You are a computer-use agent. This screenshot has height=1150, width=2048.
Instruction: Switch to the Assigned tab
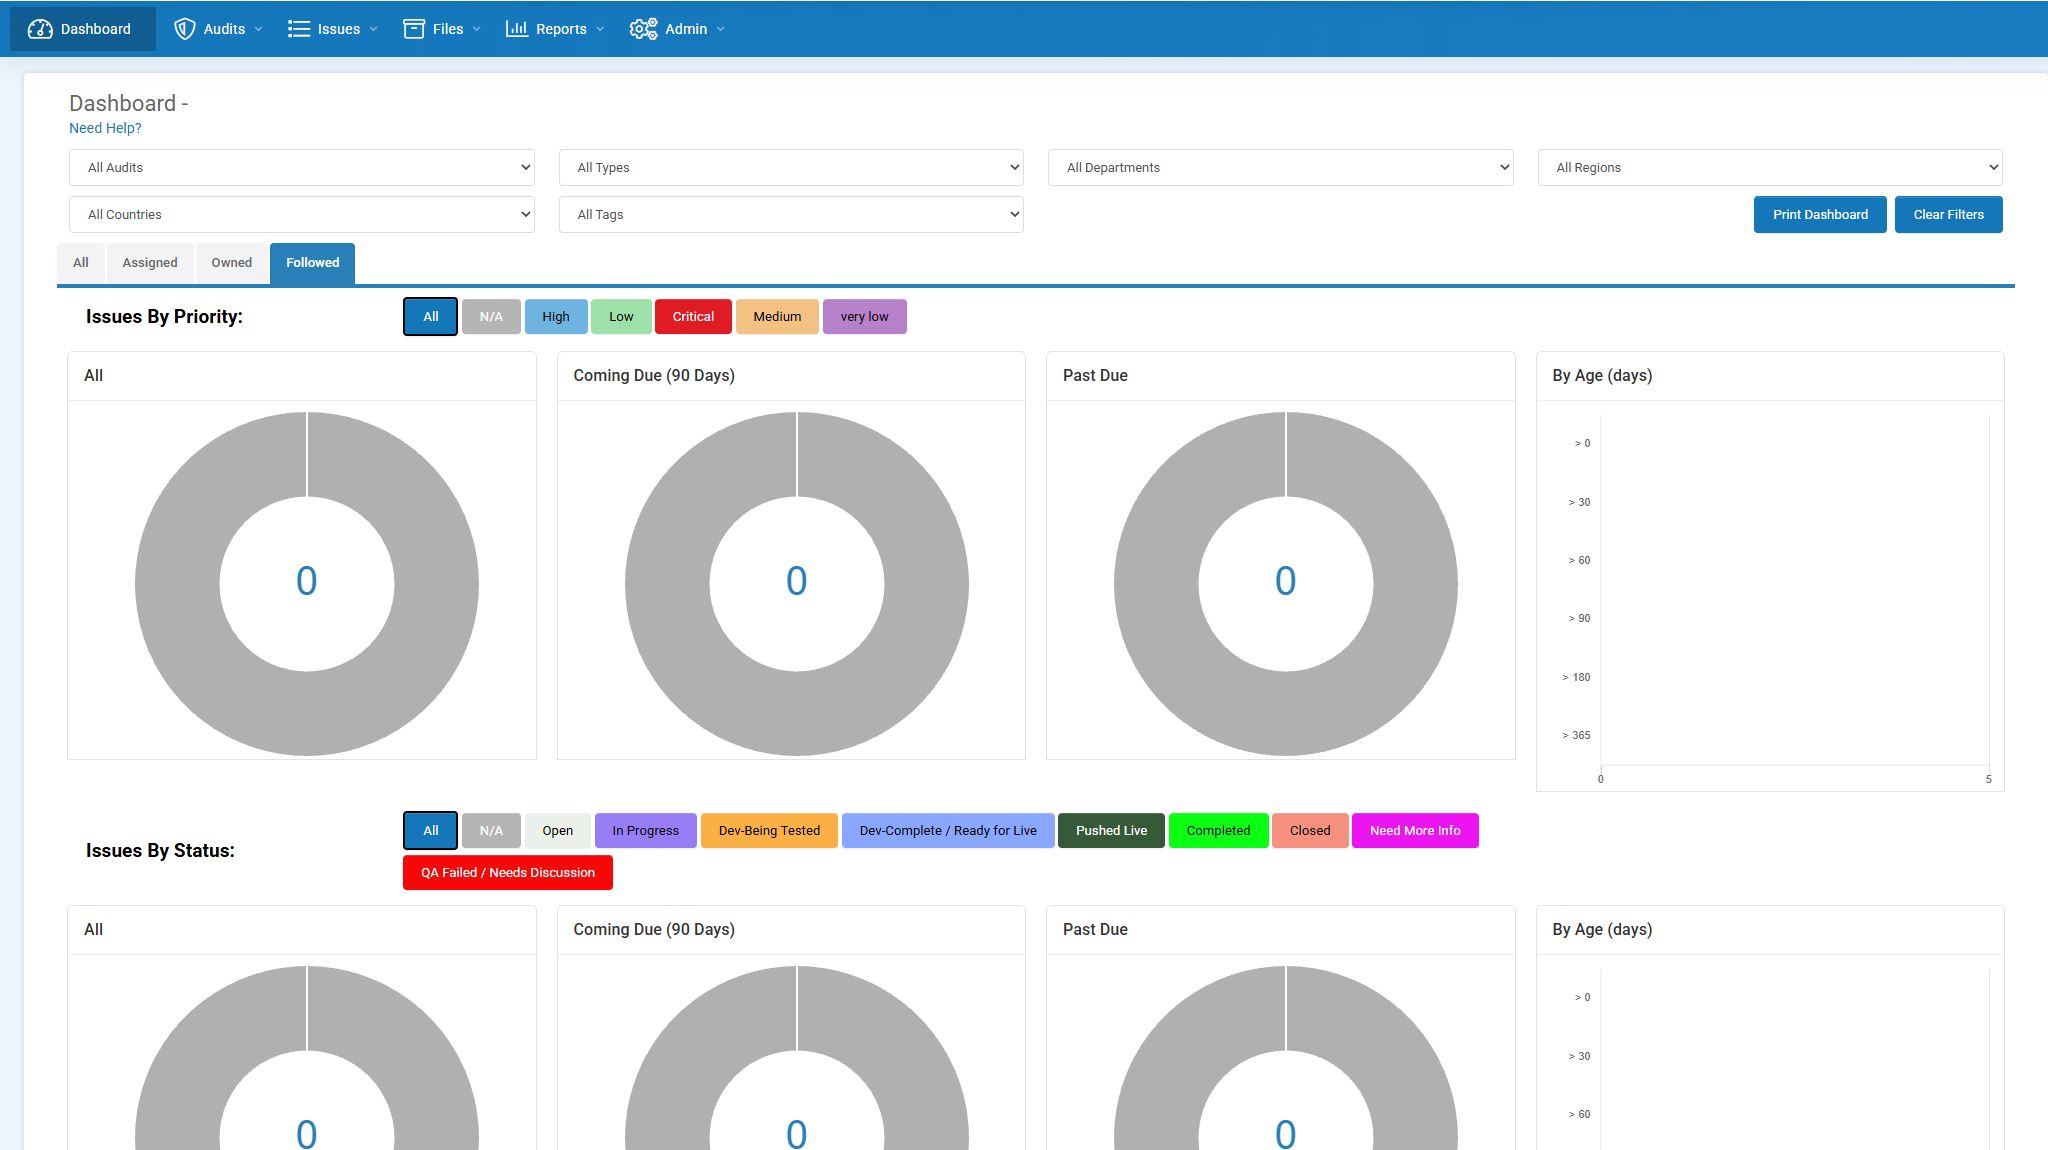pyautogui.click(x=150, y=263)
